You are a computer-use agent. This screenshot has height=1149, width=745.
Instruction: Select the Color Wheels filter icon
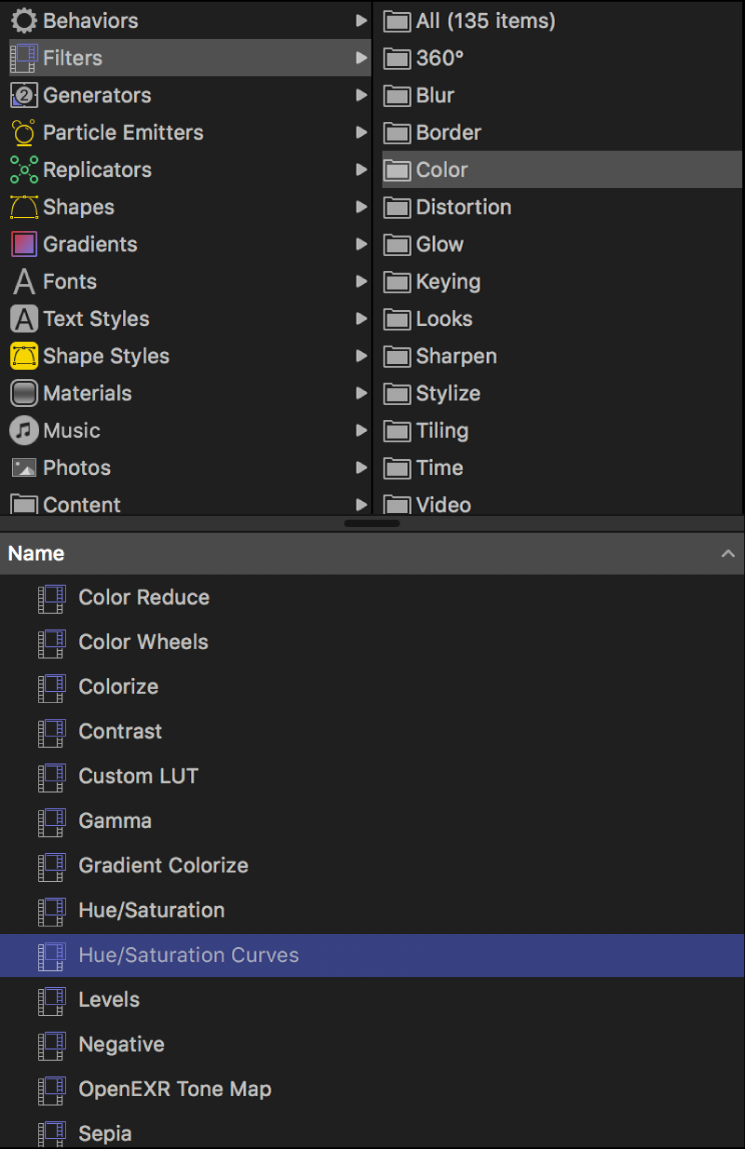[52, 643]
